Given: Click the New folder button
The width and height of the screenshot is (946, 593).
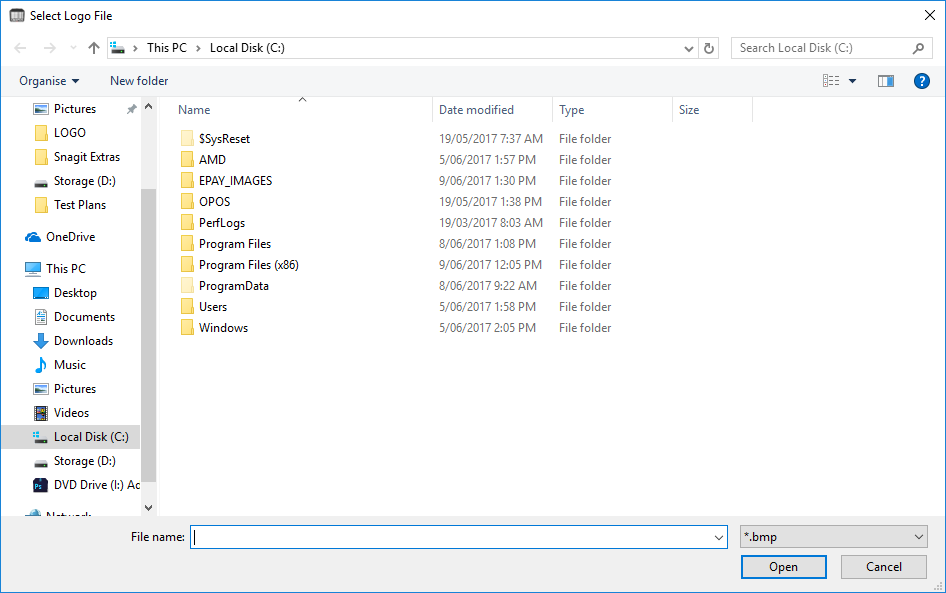Looking at the screenshot, I should coord(139,81).
